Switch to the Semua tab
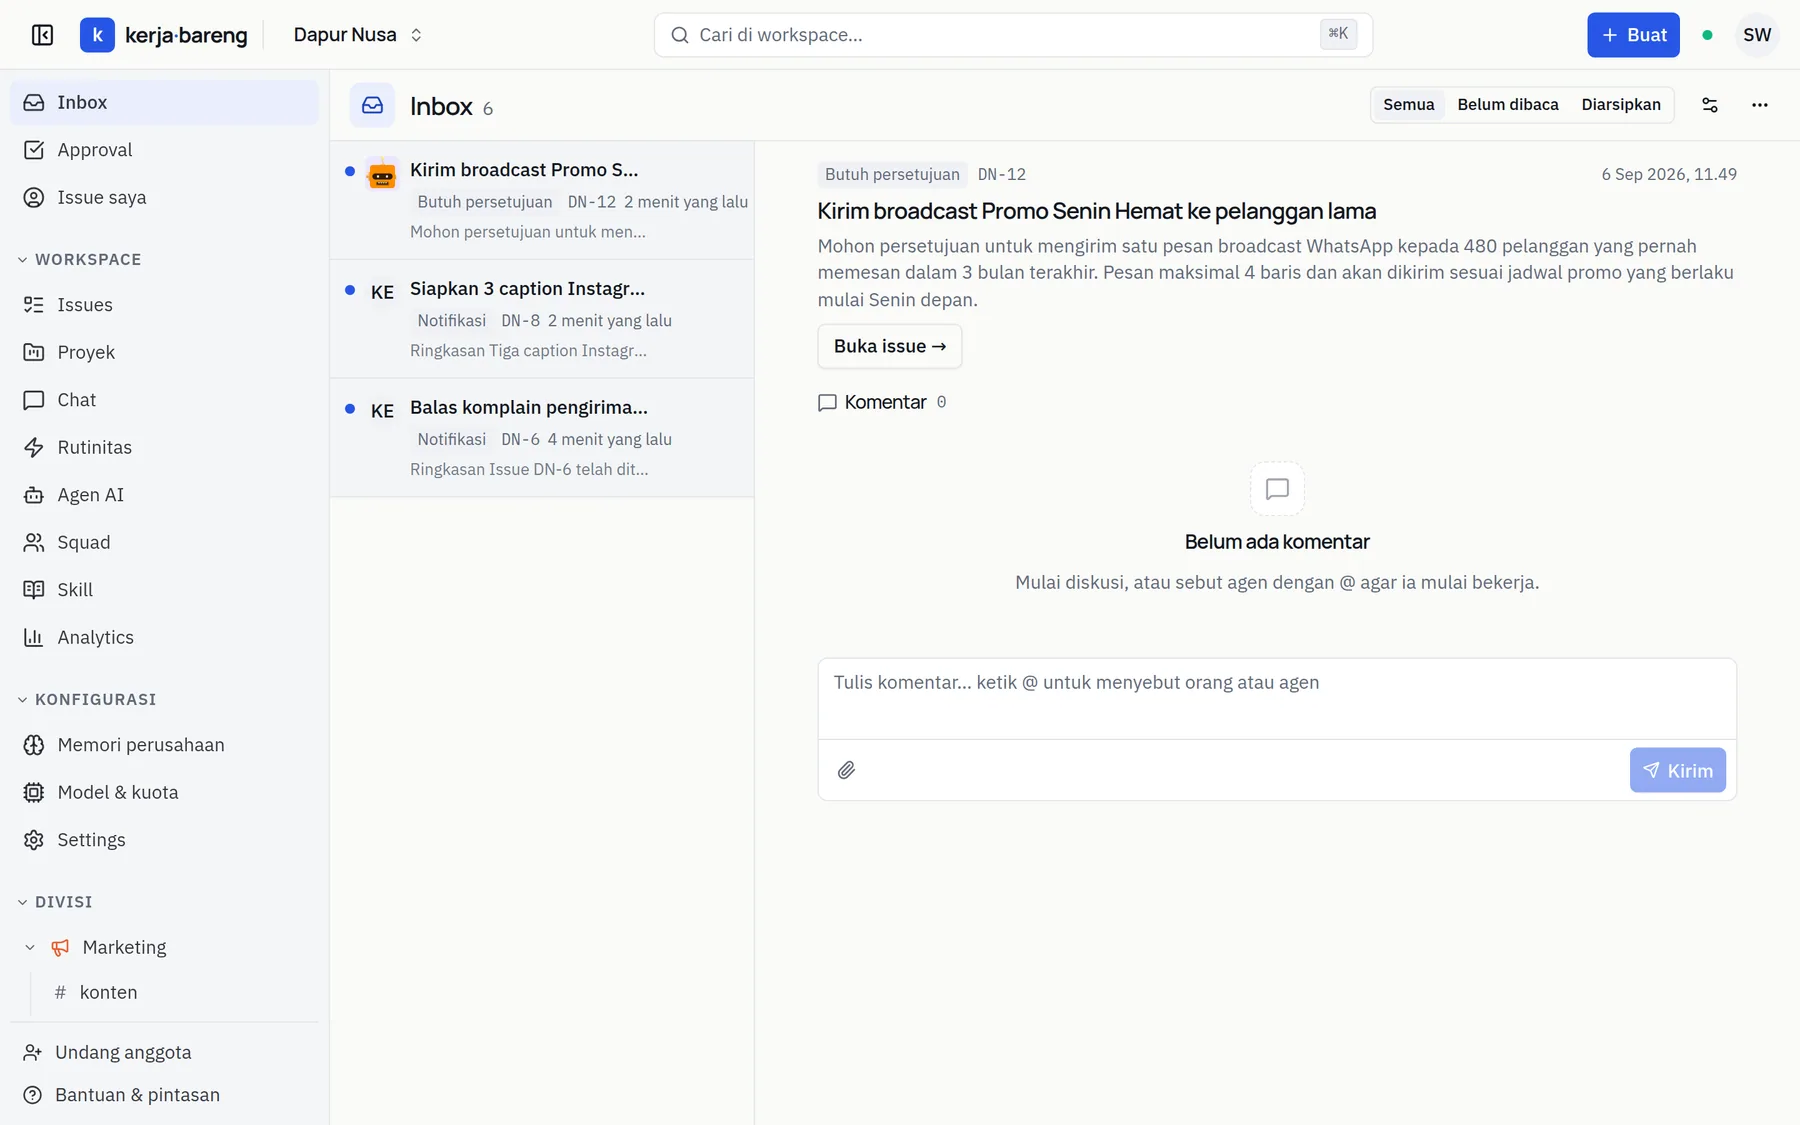The width and height of the screenshot is (1800, 1125). point(1408,105)
